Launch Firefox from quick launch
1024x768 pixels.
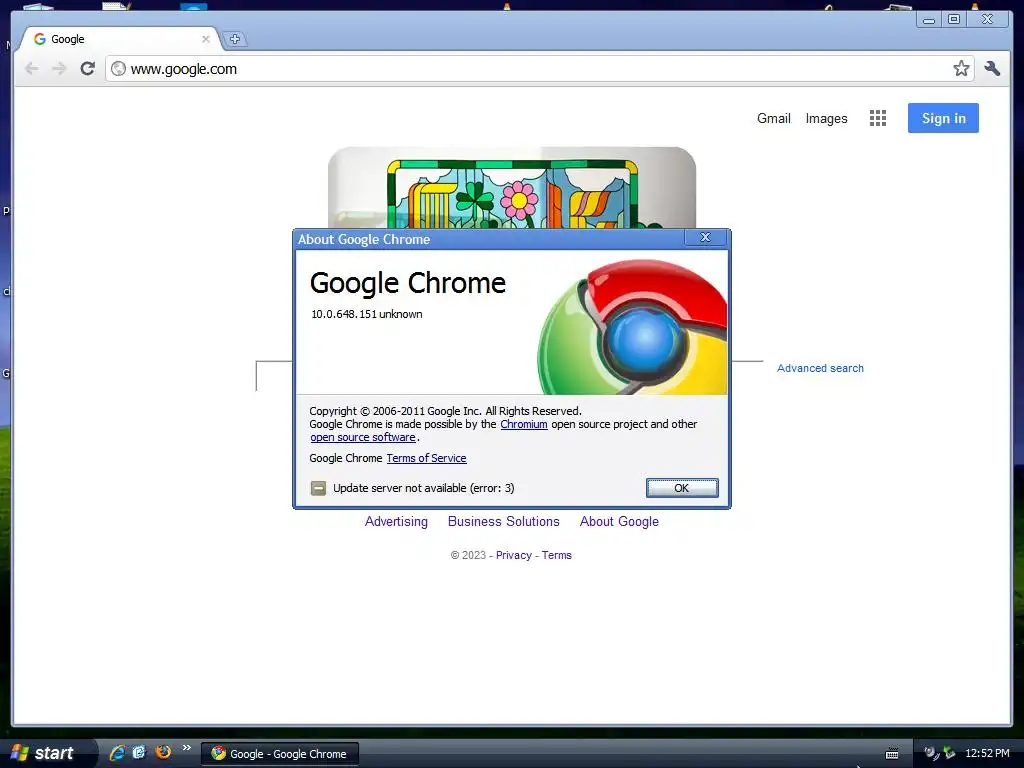[163, 752]
